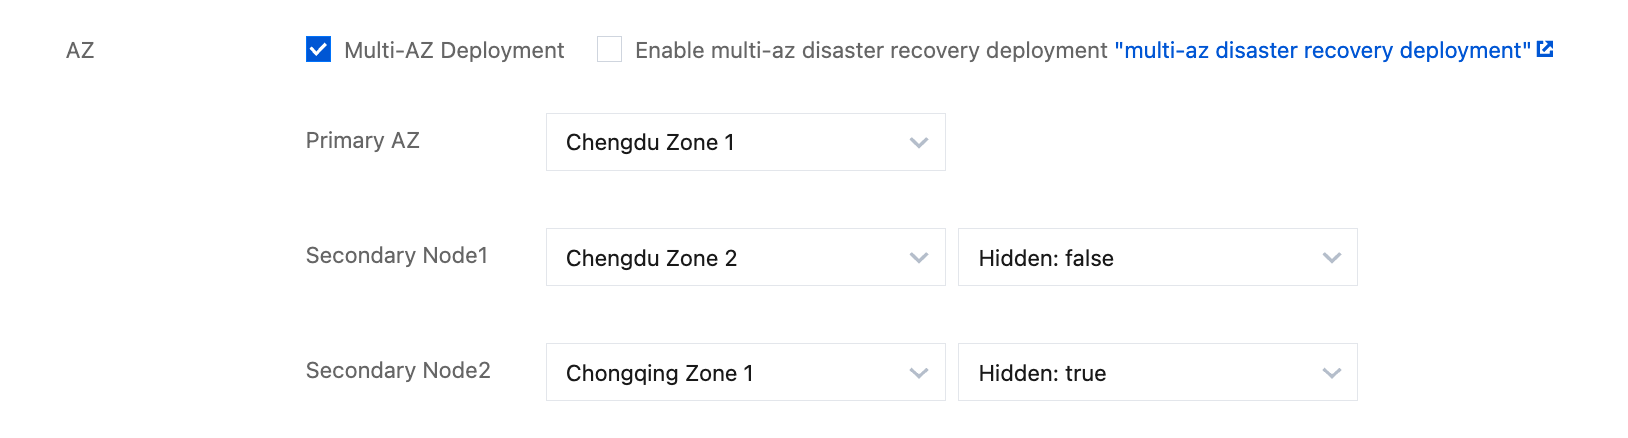
Task: Click the external-link icon after the blue link
Action: [x=1545, y=49]
